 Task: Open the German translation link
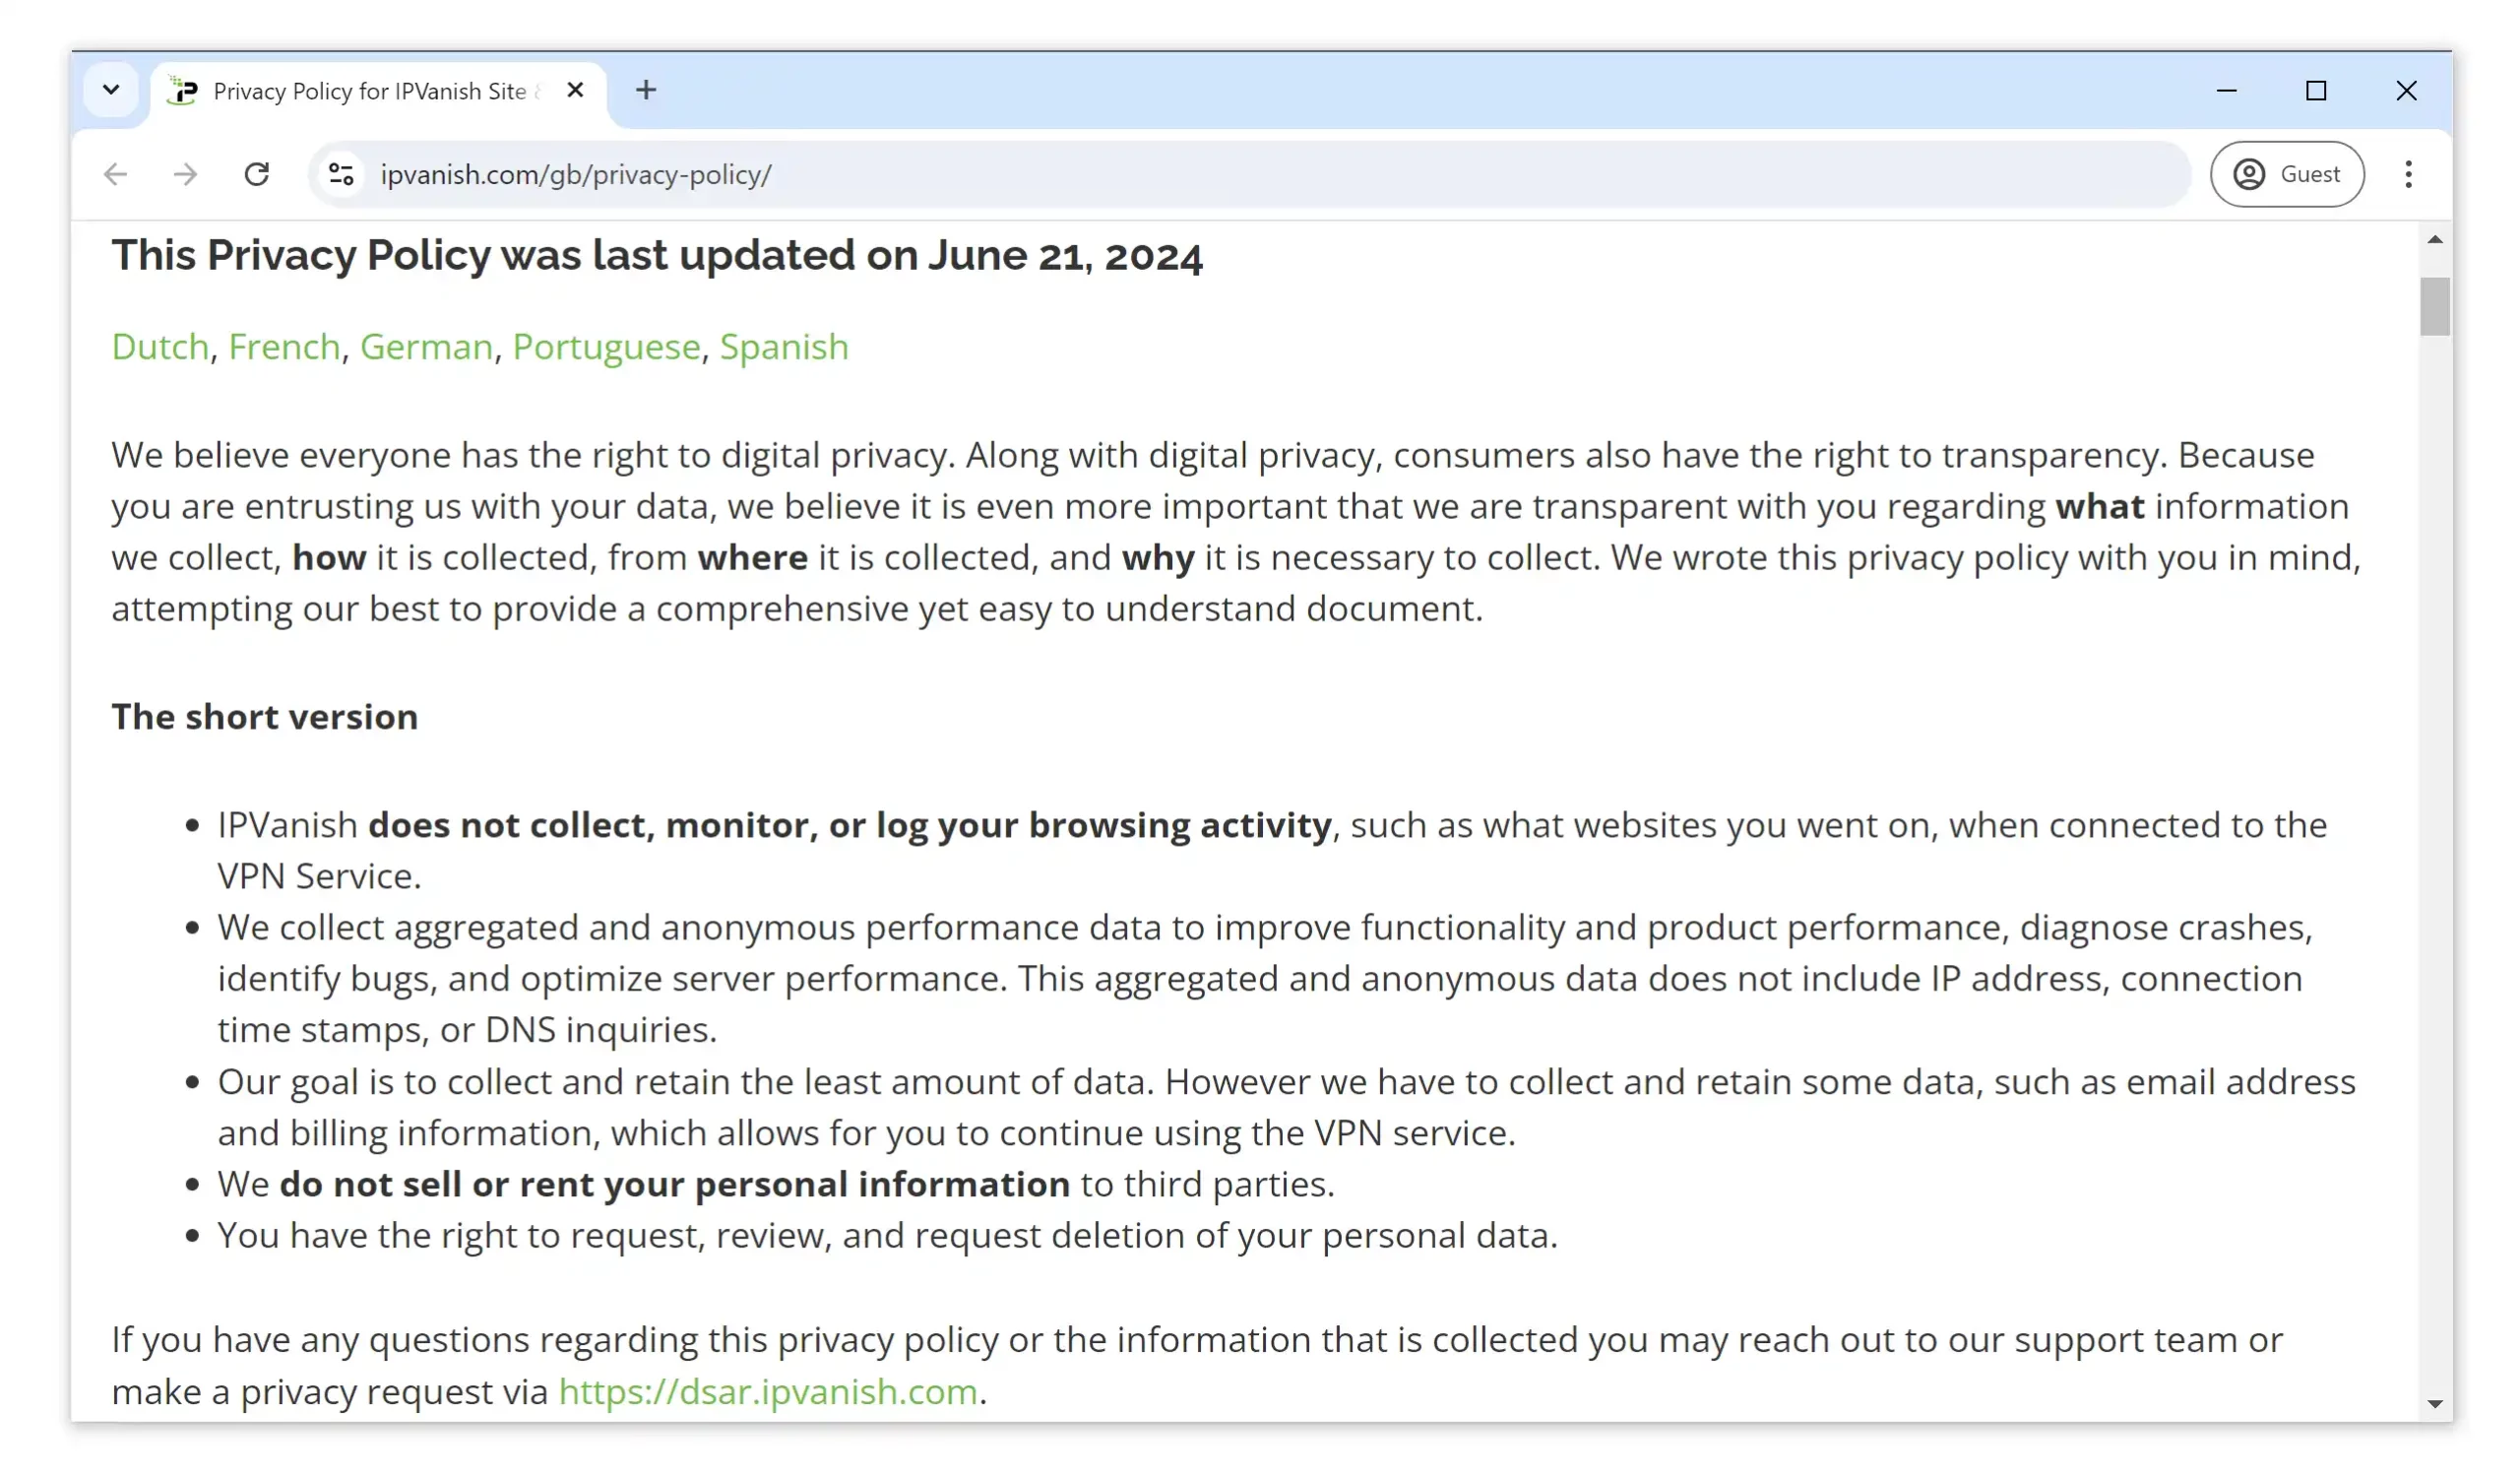pos(426,347)
